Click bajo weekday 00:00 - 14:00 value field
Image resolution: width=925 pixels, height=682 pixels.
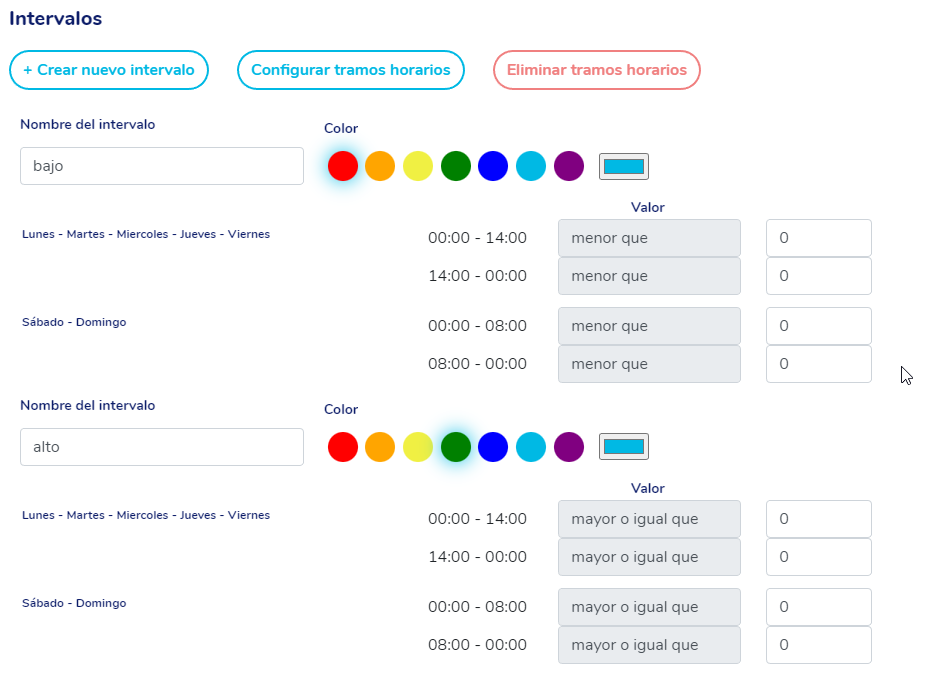[x=818, y=238]
